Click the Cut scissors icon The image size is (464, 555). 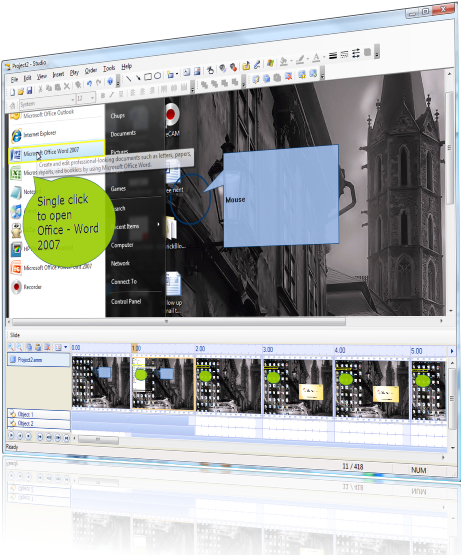[x=40, y=89]
